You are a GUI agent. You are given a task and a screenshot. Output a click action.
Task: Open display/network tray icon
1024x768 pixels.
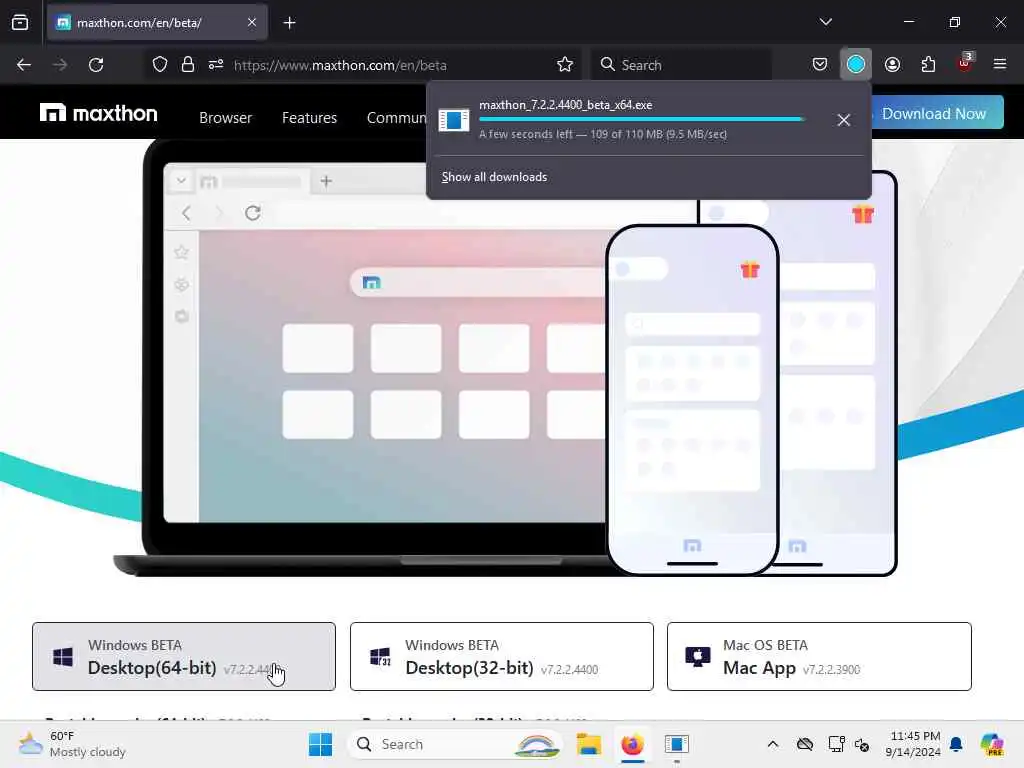(x=836, y=744)
